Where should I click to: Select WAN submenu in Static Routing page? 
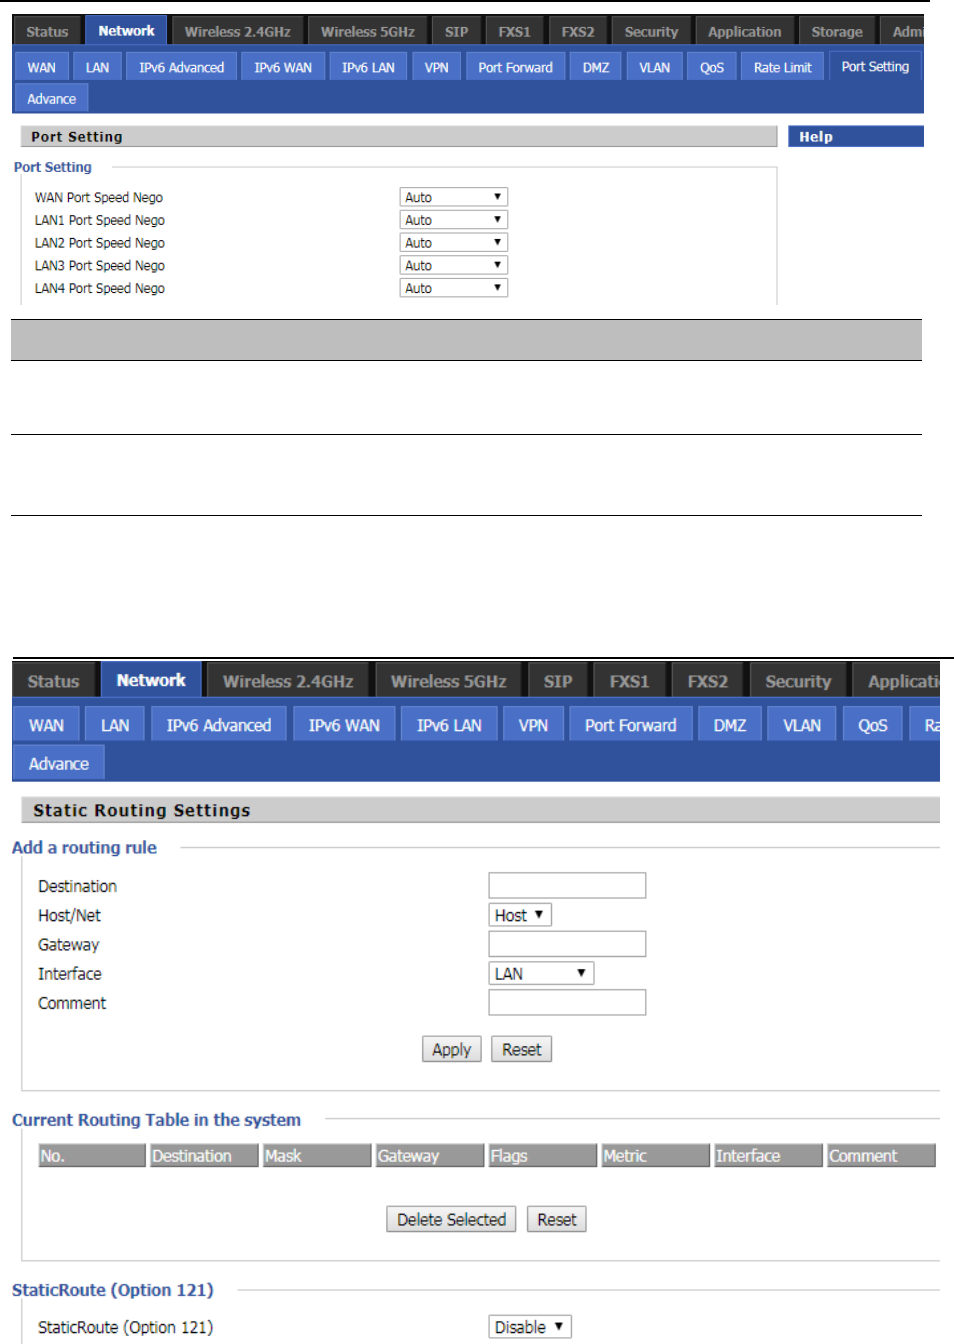(x=46, y=725)
